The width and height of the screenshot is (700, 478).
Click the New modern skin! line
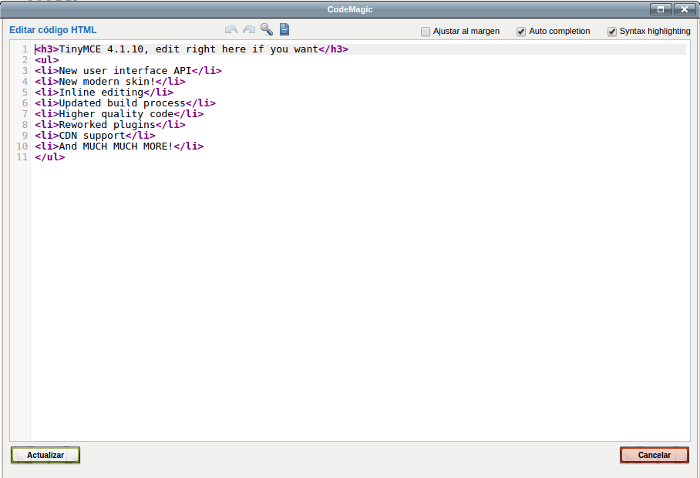pos(110,82)
